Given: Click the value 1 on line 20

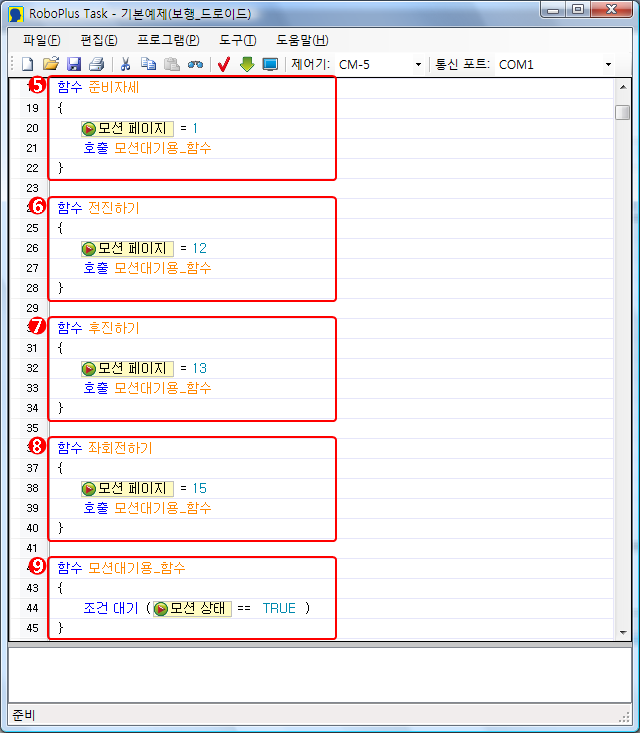Looking at the screenshot, I should [x=195, y=128].
